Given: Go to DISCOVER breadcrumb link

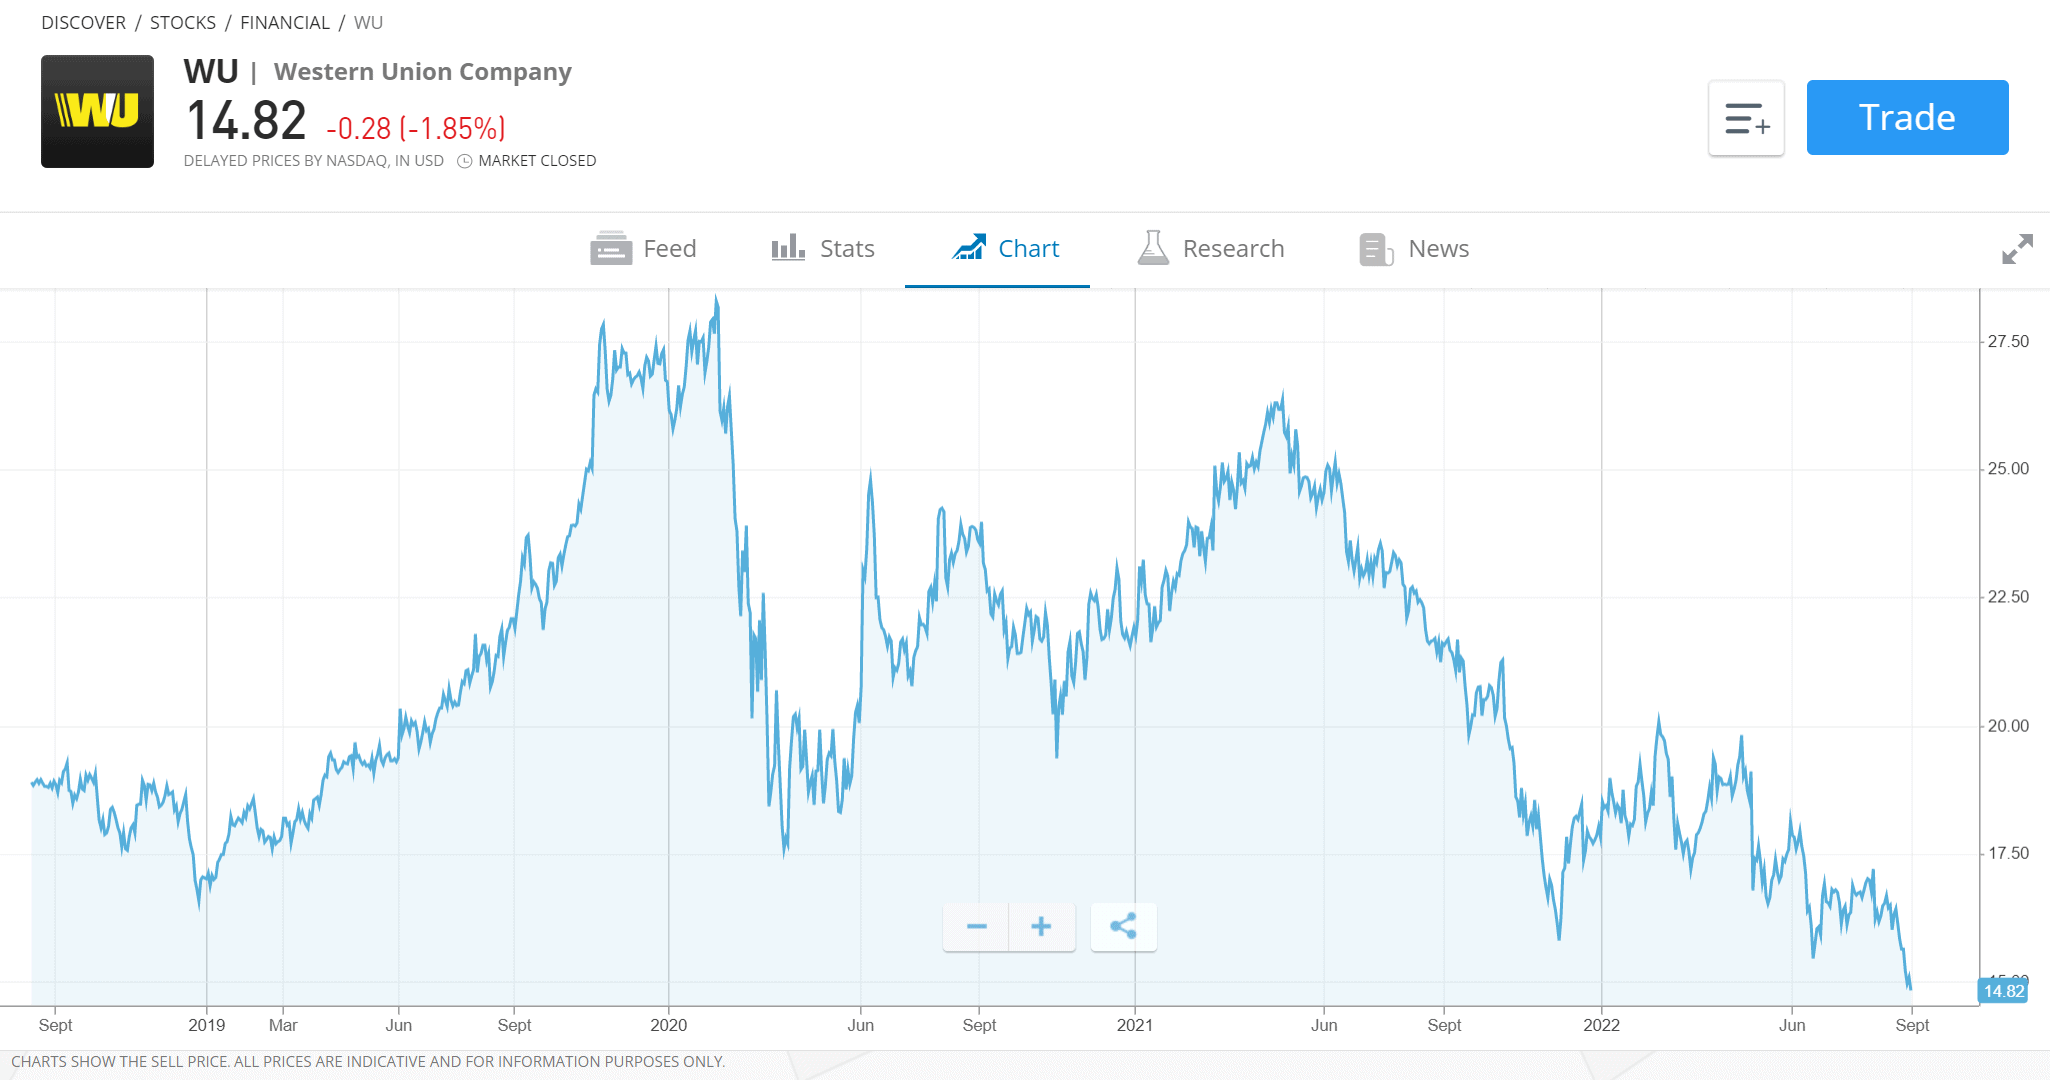Looking at the screenshot, I should click(84, 22).
